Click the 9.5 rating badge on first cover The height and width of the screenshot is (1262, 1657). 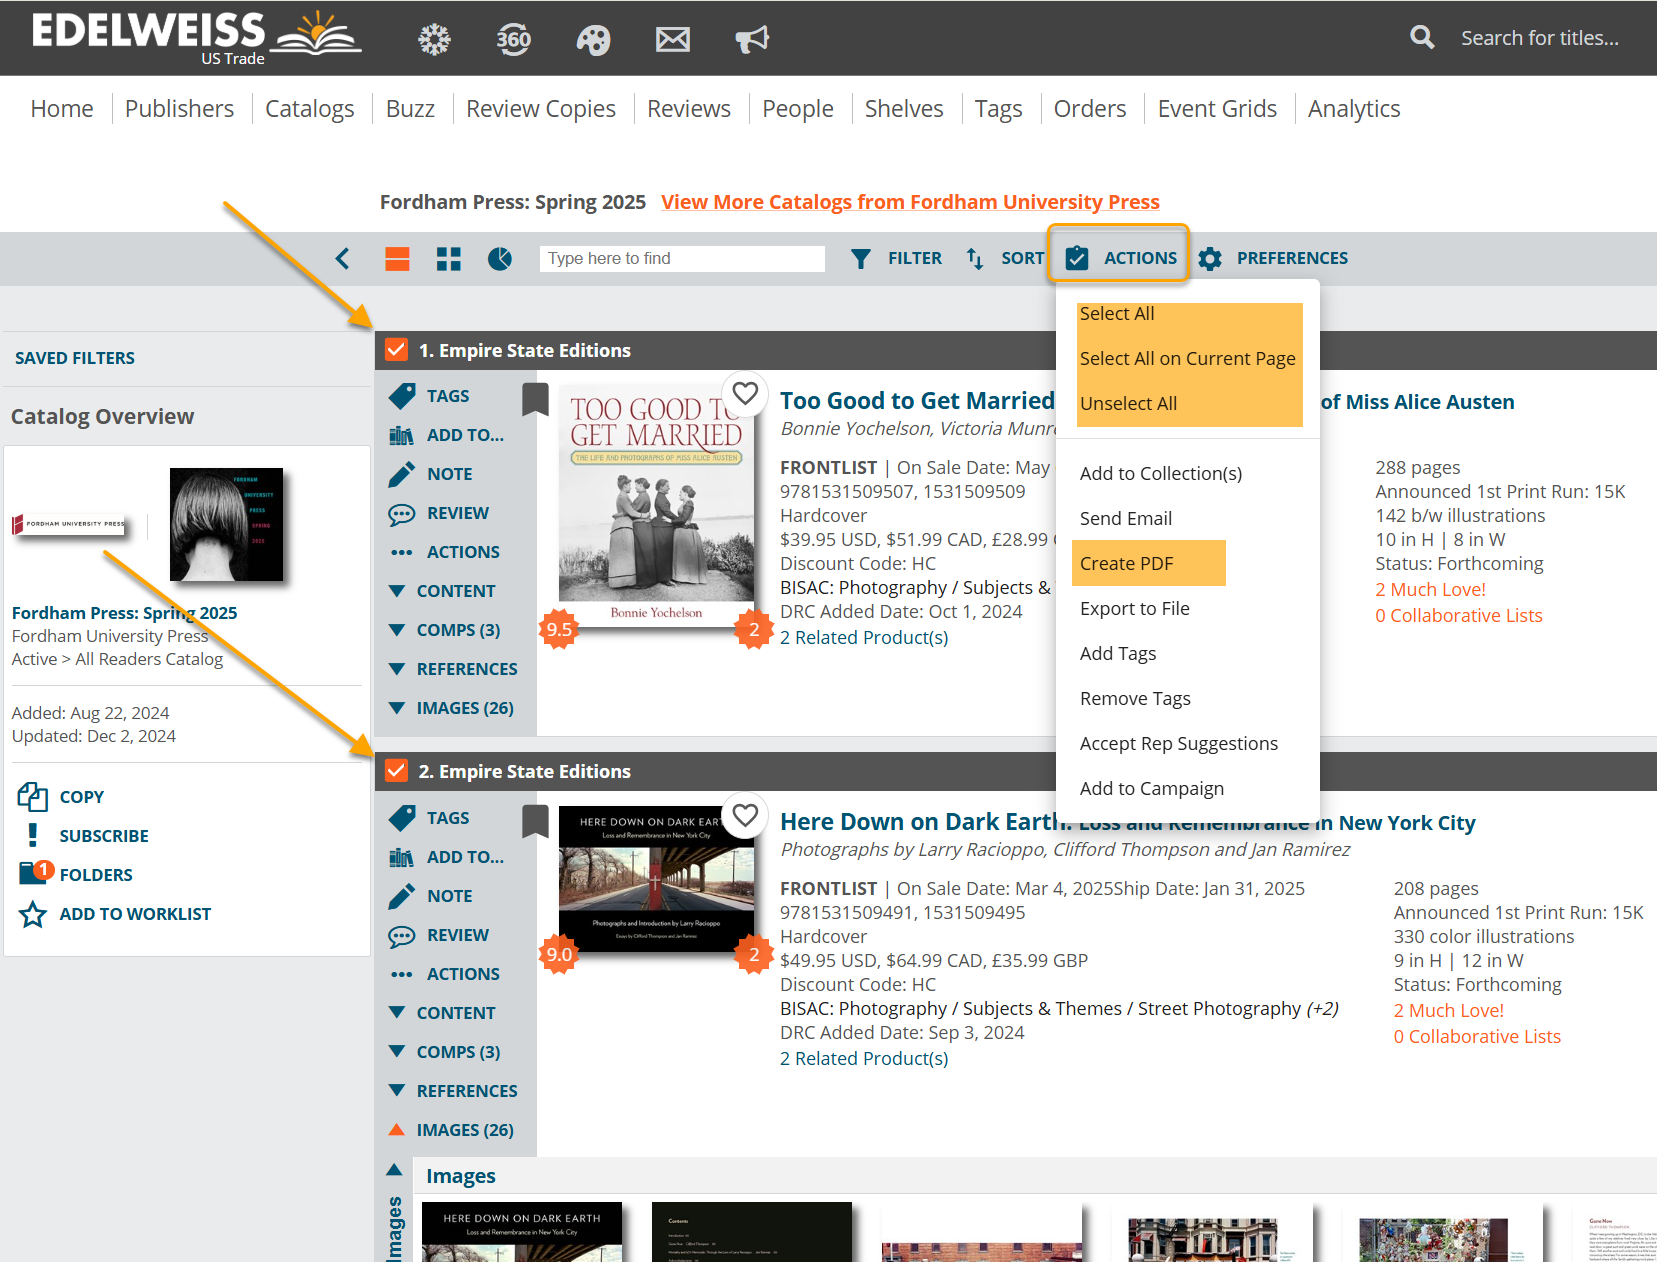[559, 629]
